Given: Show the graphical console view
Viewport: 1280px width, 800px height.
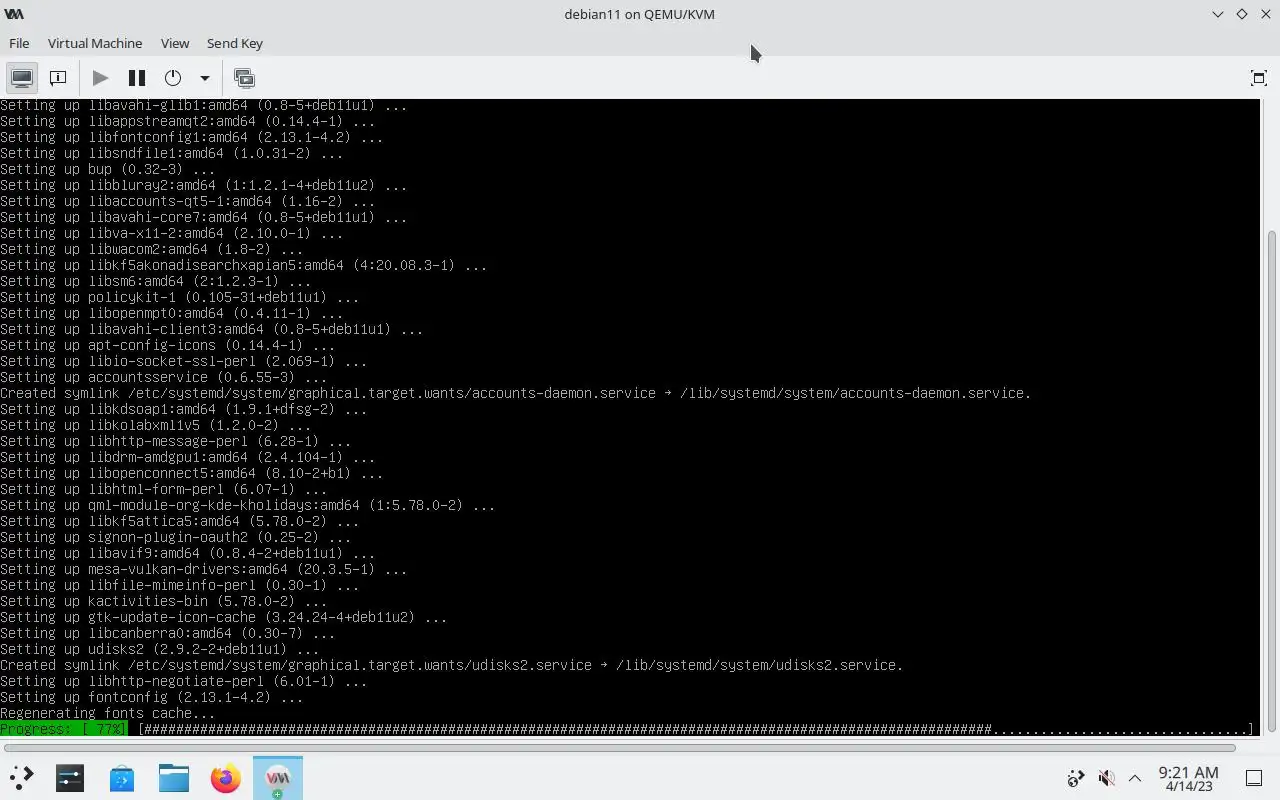Looking at the screenshot, I should tap(22, 78).
